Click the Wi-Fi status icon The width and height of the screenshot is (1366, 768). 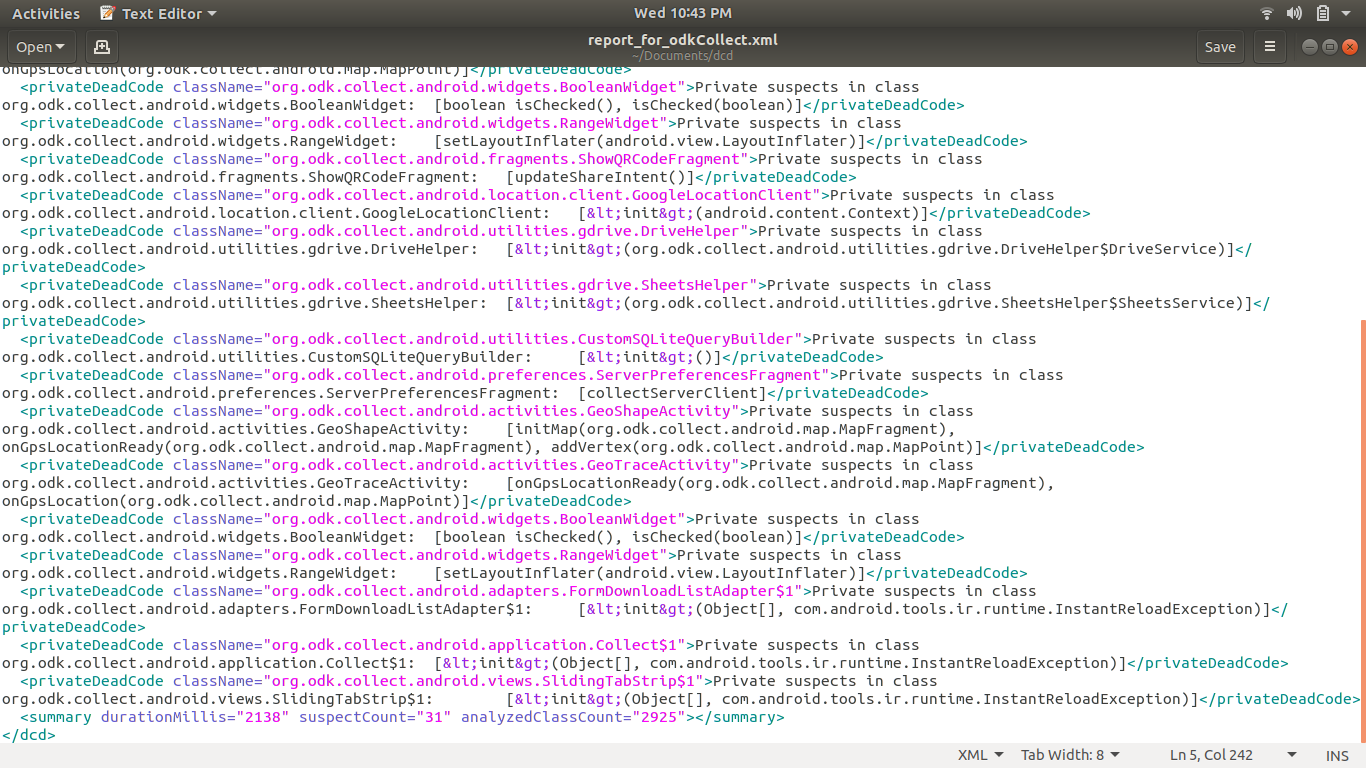tap(1266, 13)
